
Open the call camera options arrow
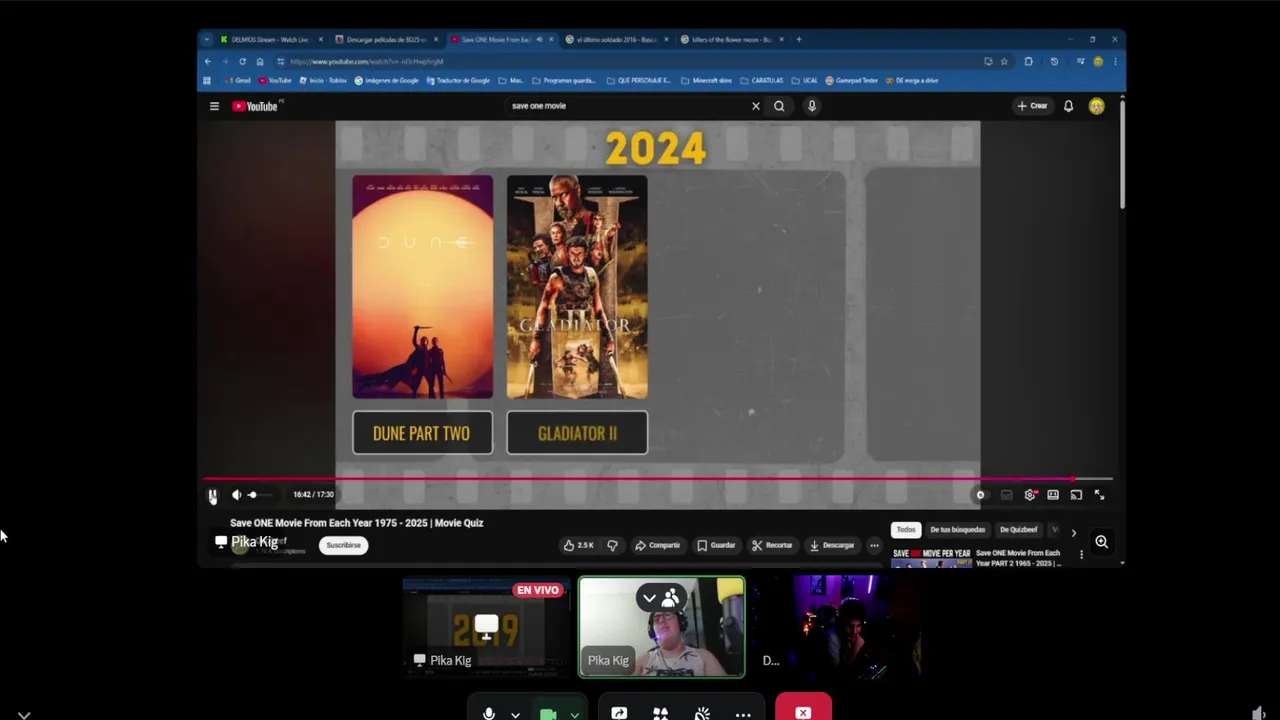574,714
